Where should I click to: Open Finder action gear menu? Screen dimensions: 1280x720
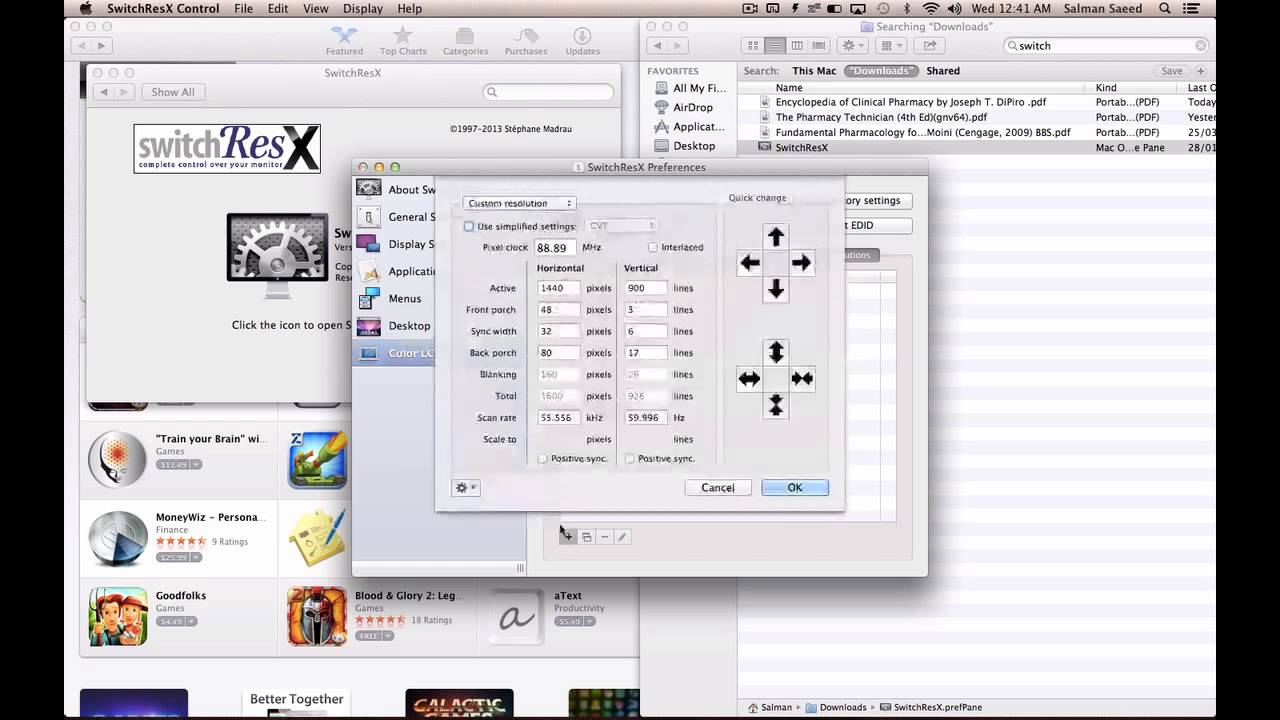tap(853, 46)
